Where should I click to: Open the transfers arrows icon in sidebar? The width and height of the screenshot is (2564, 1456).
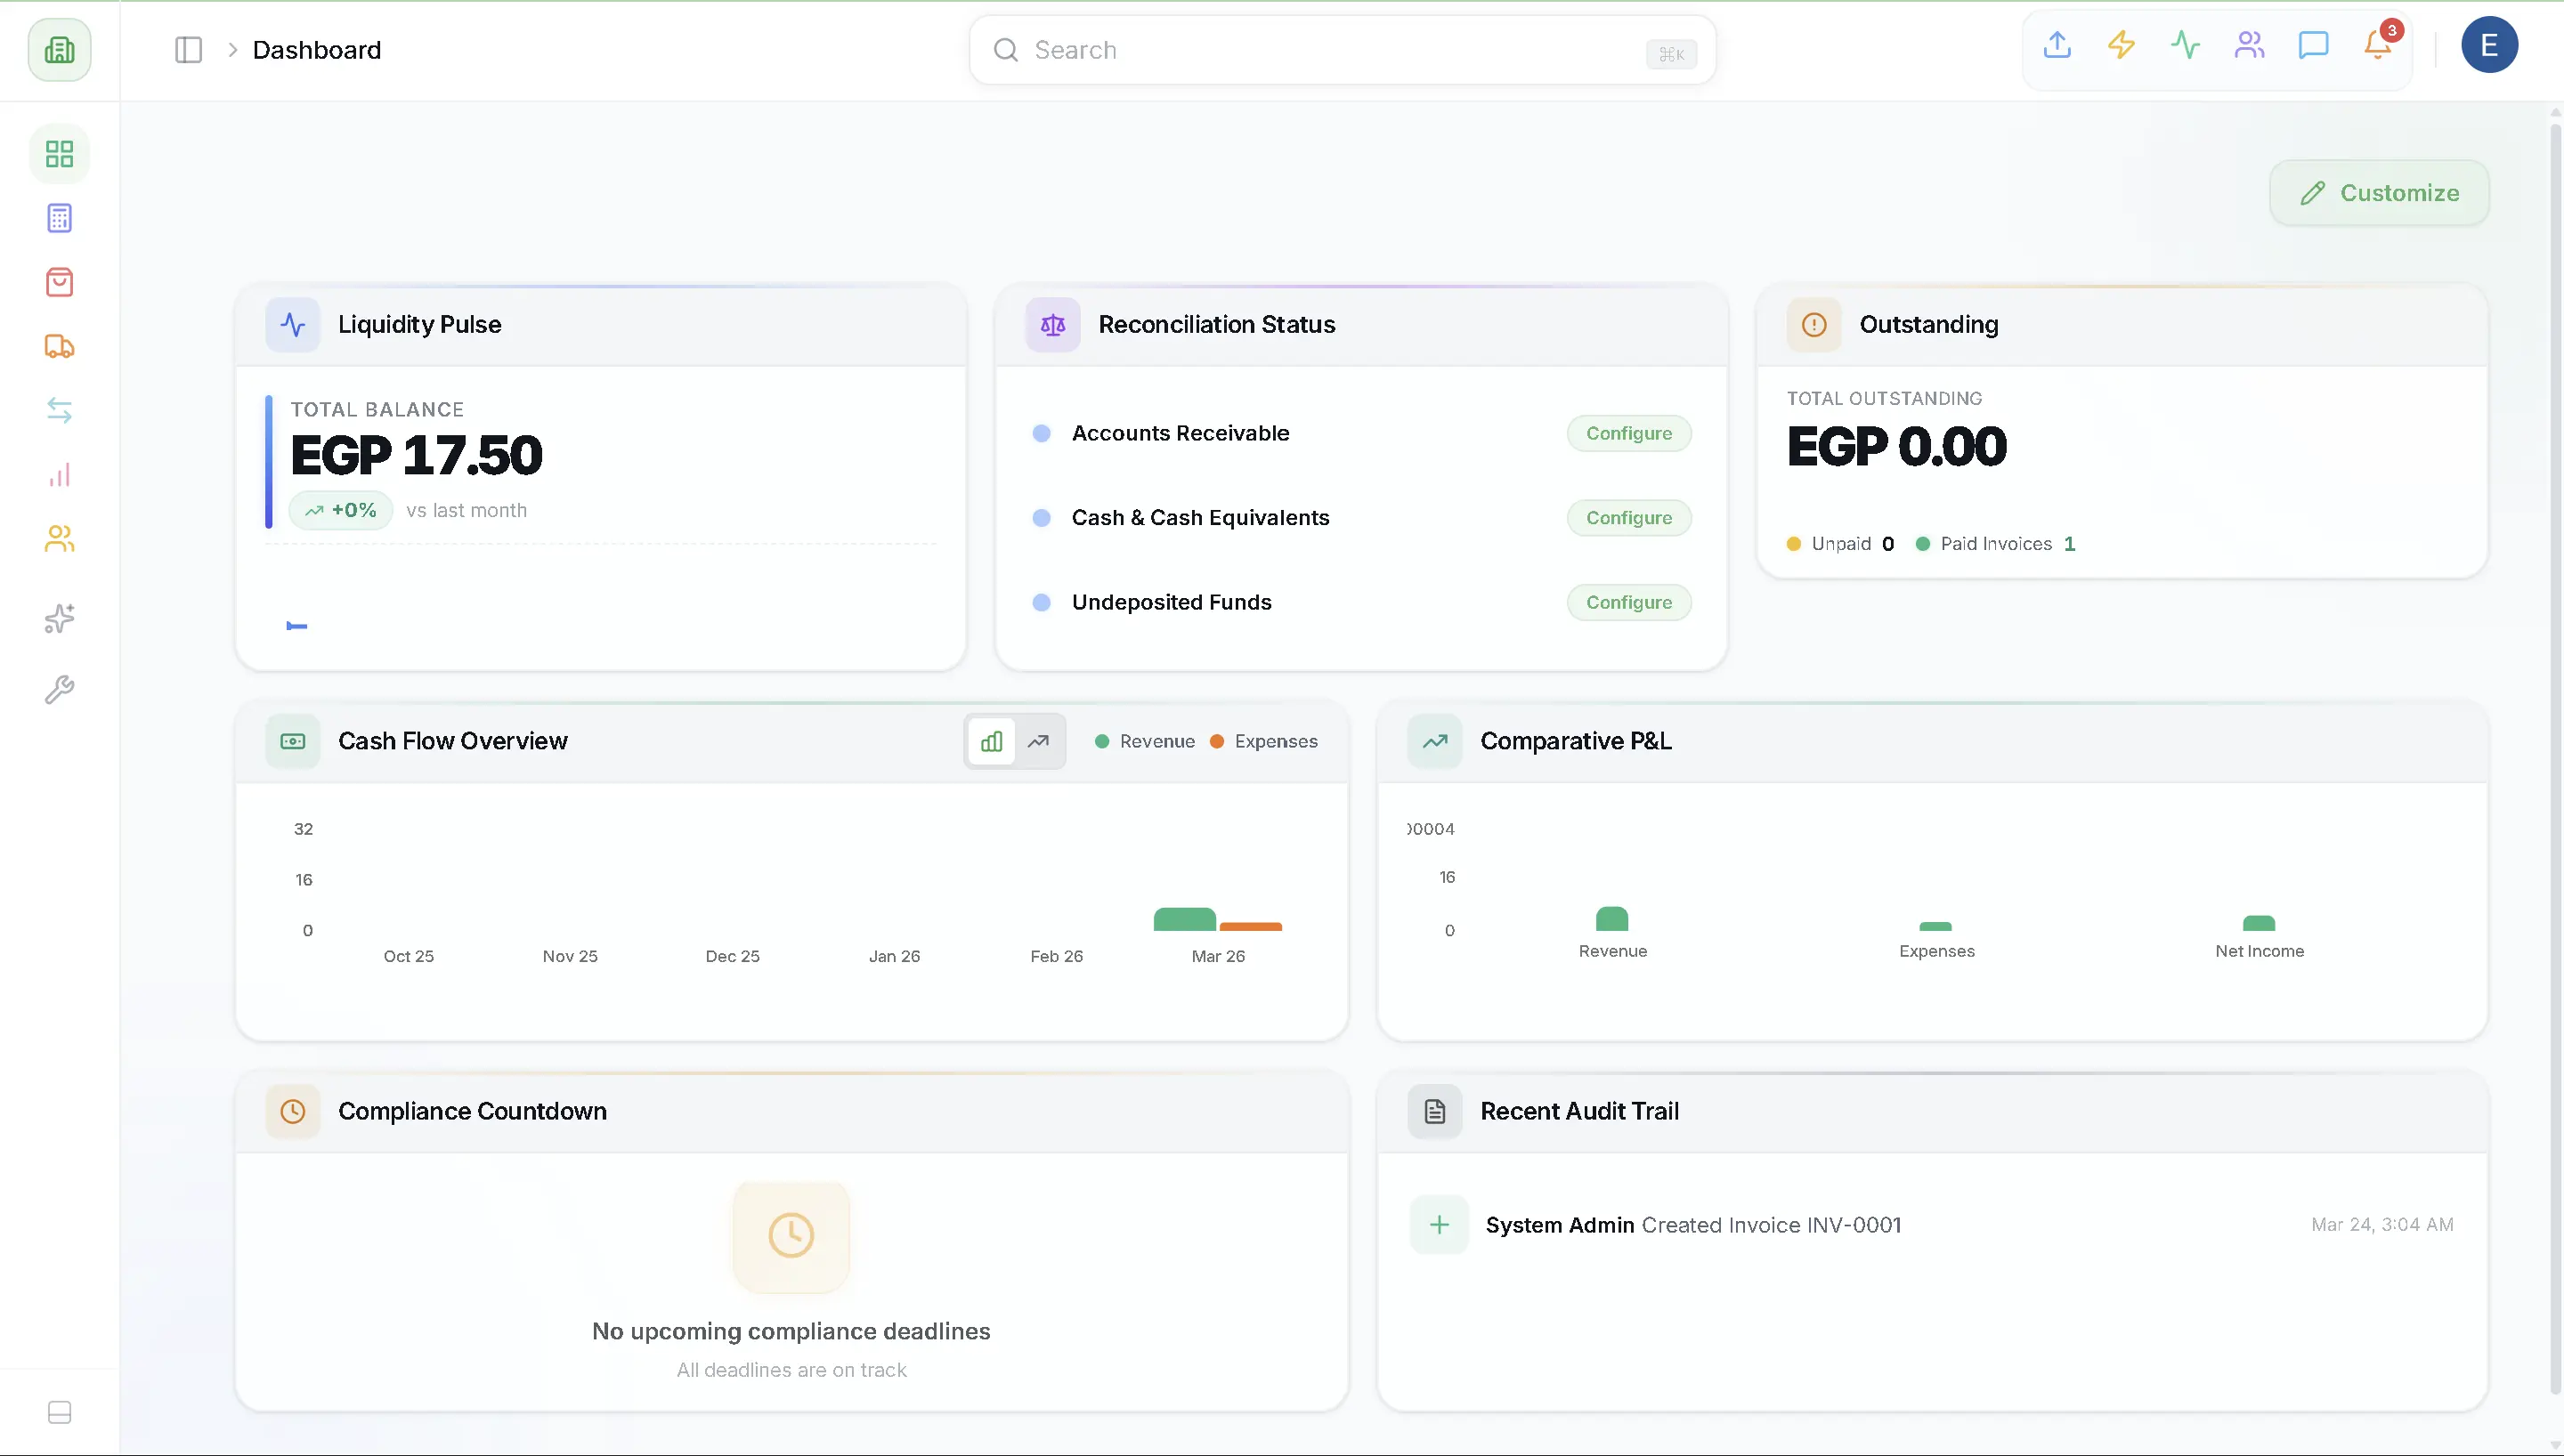pyautogui.click(x=58, y=410)
